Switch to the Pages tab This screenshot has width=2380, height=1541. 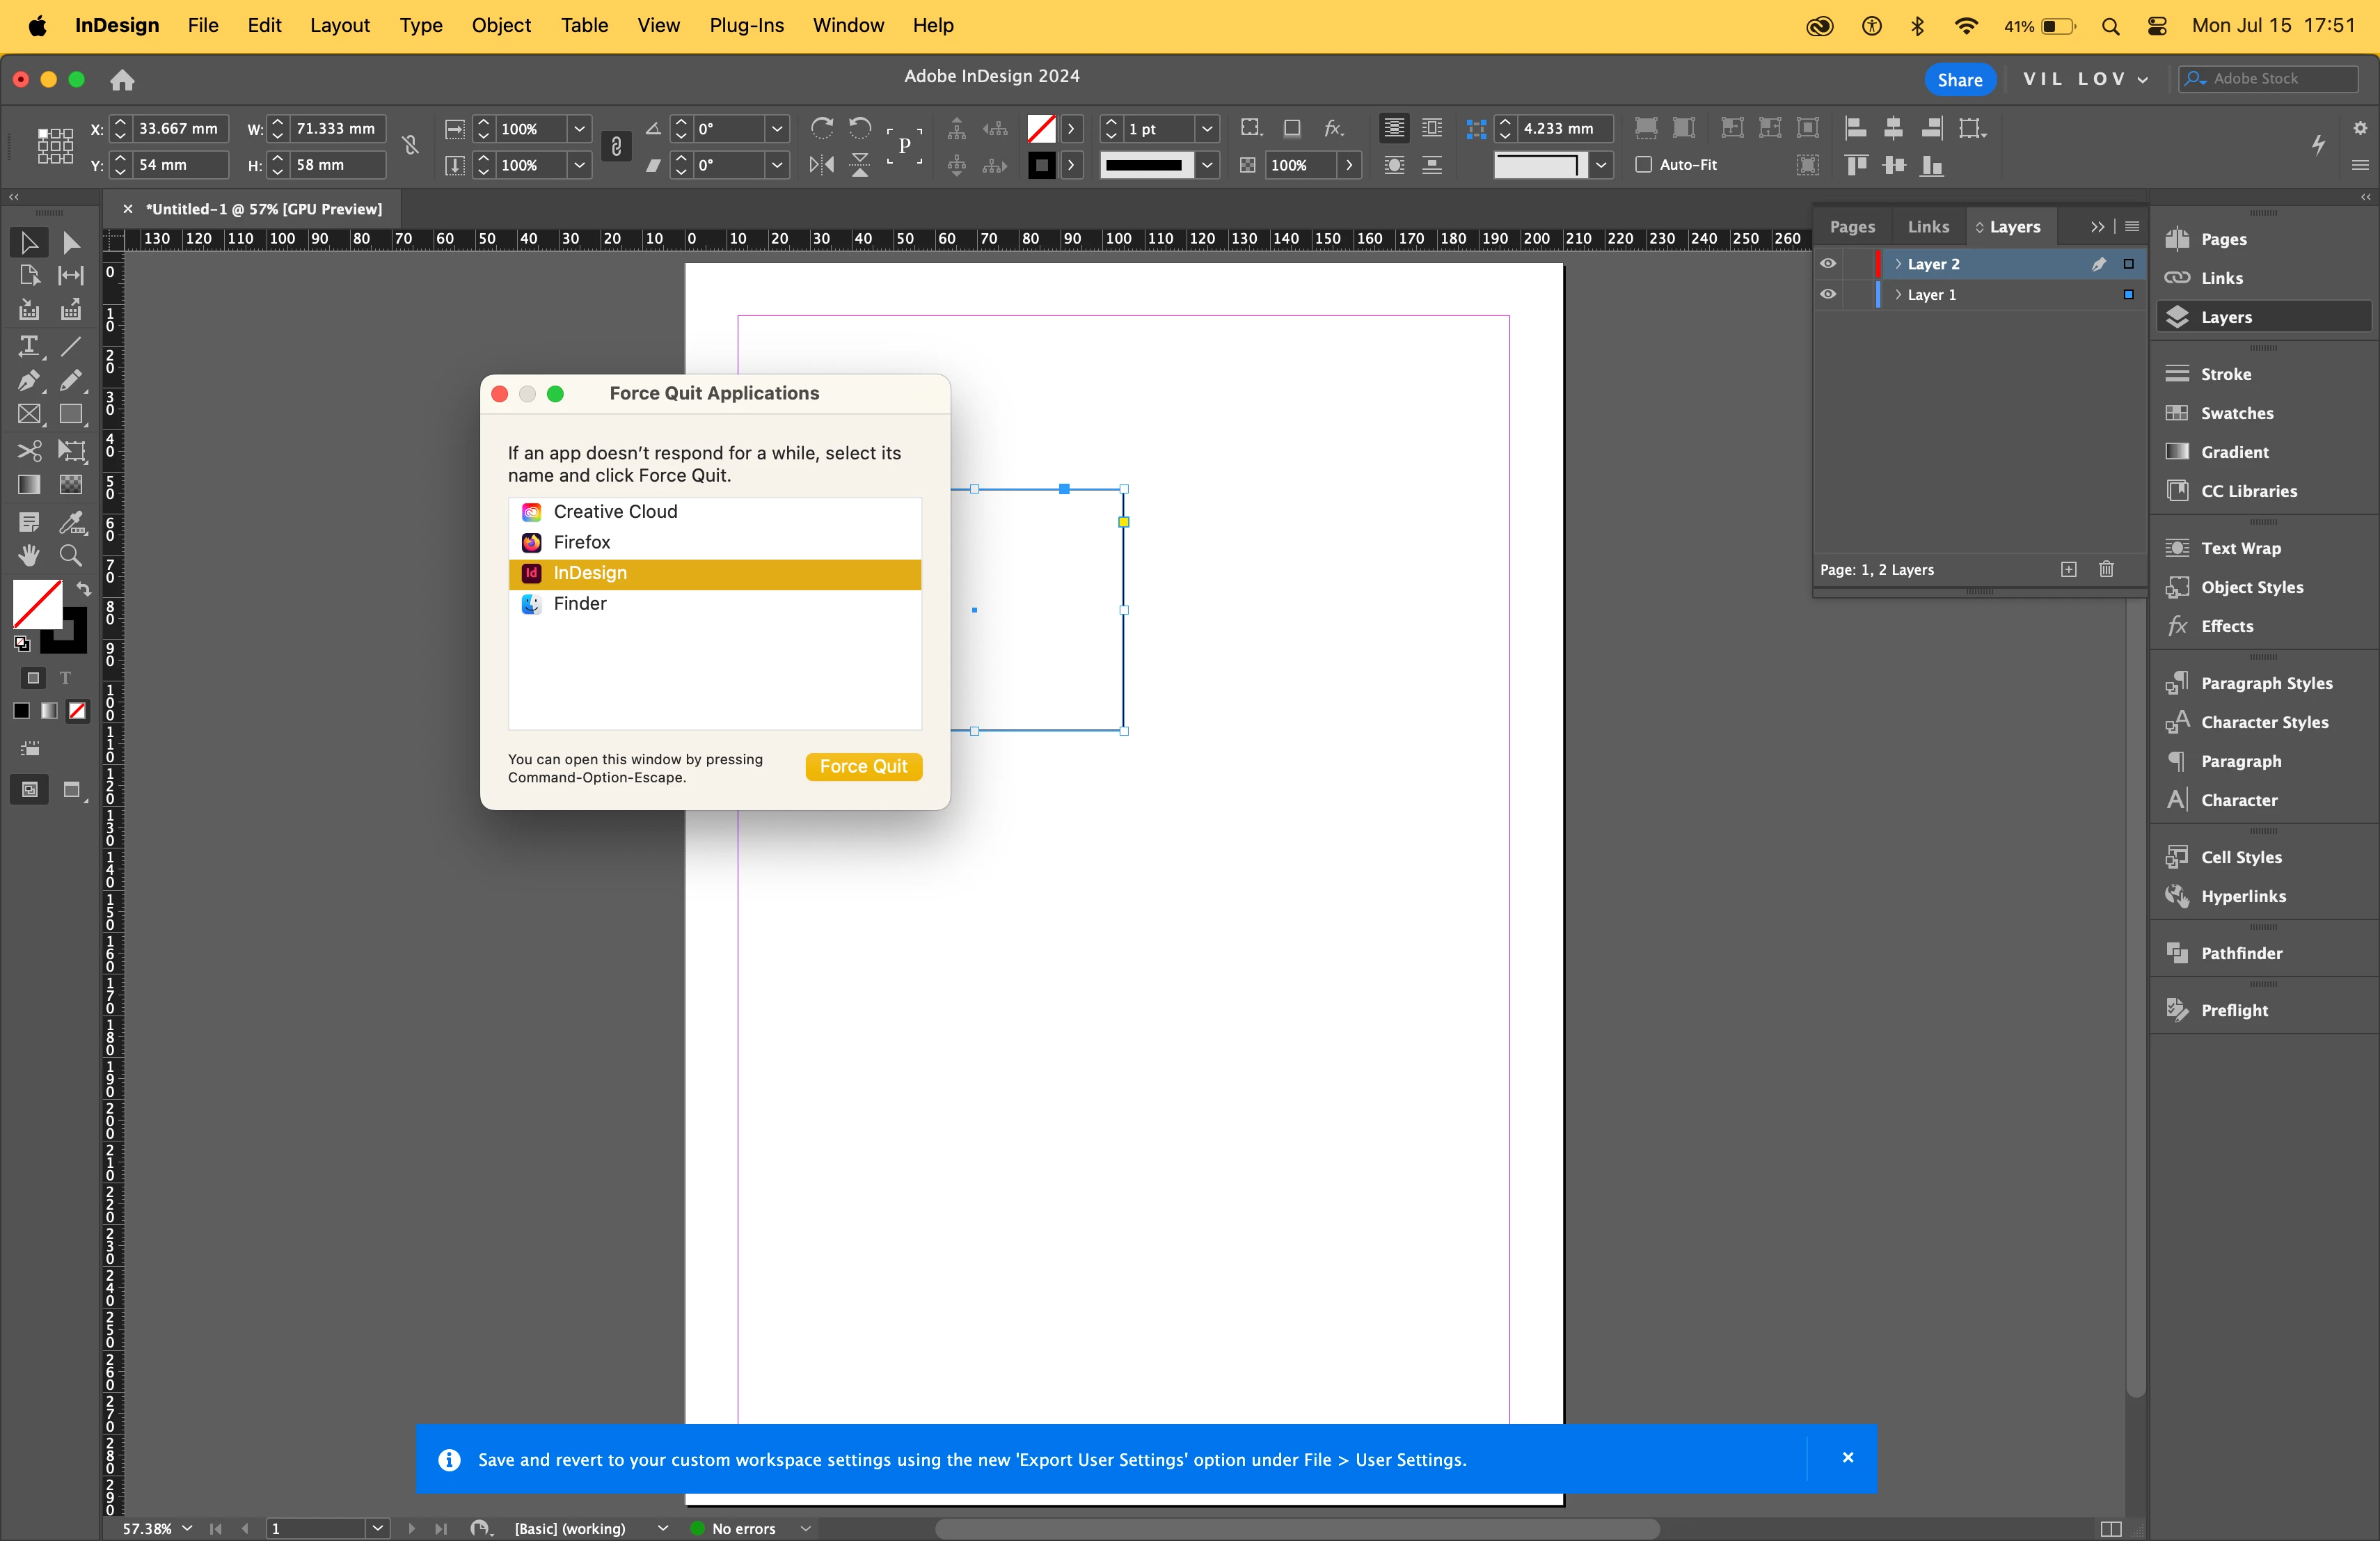click(1852, 227)
